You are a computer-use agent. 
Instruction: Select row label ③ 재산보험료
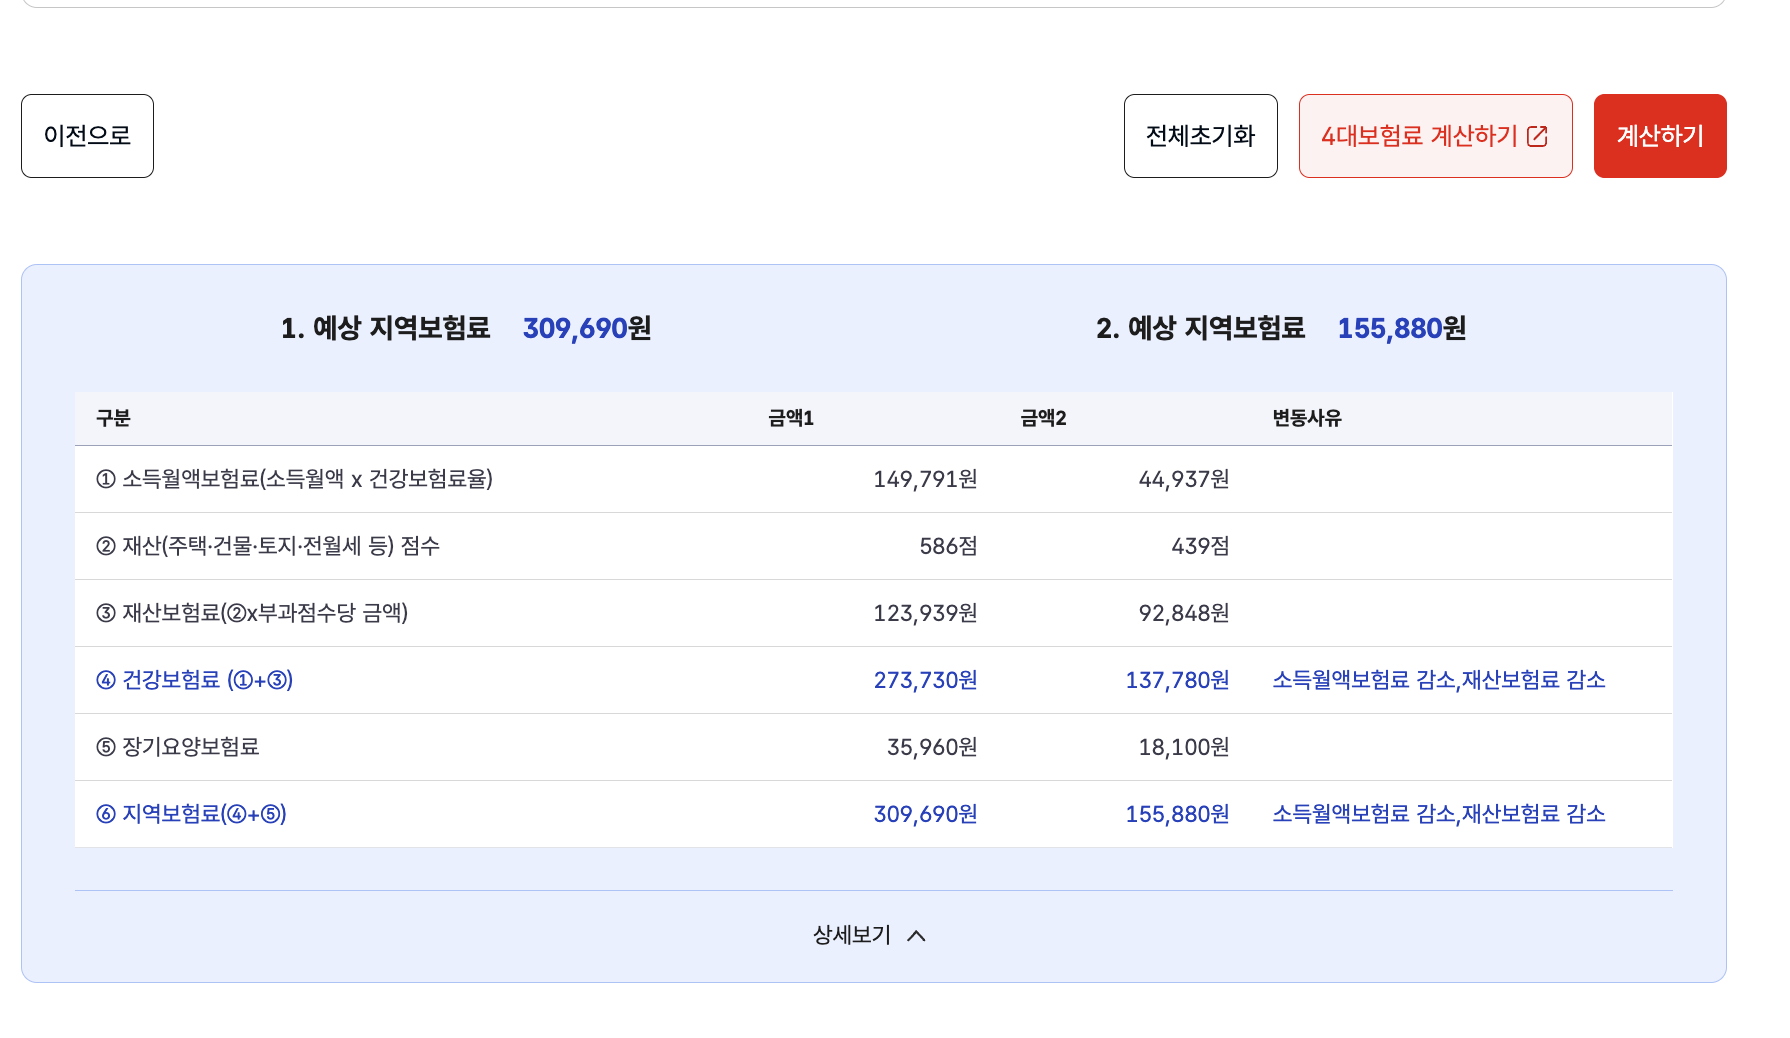click(x=252, y=613)
